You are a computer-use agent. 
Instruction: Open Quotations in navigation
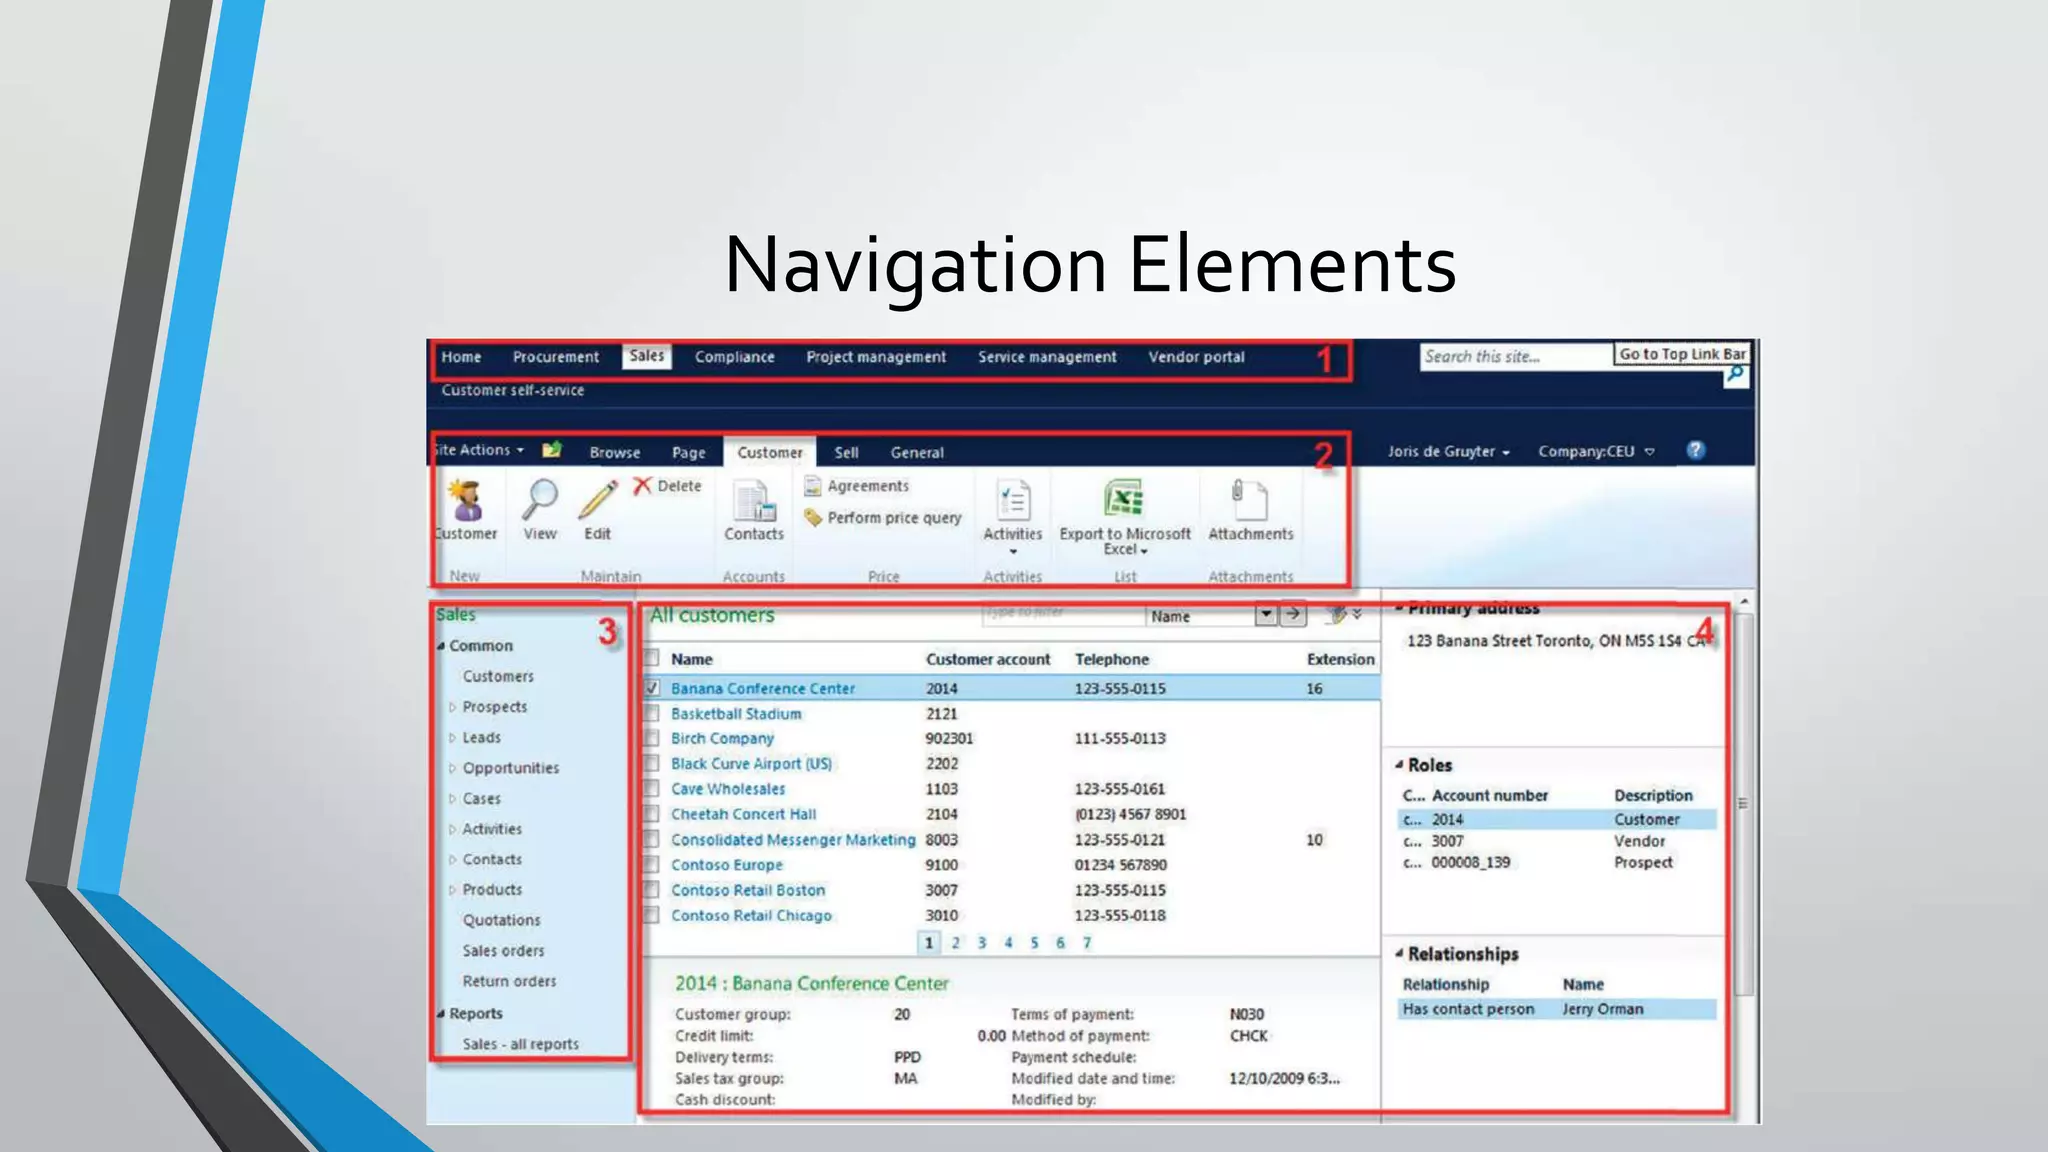click(501, 920)
